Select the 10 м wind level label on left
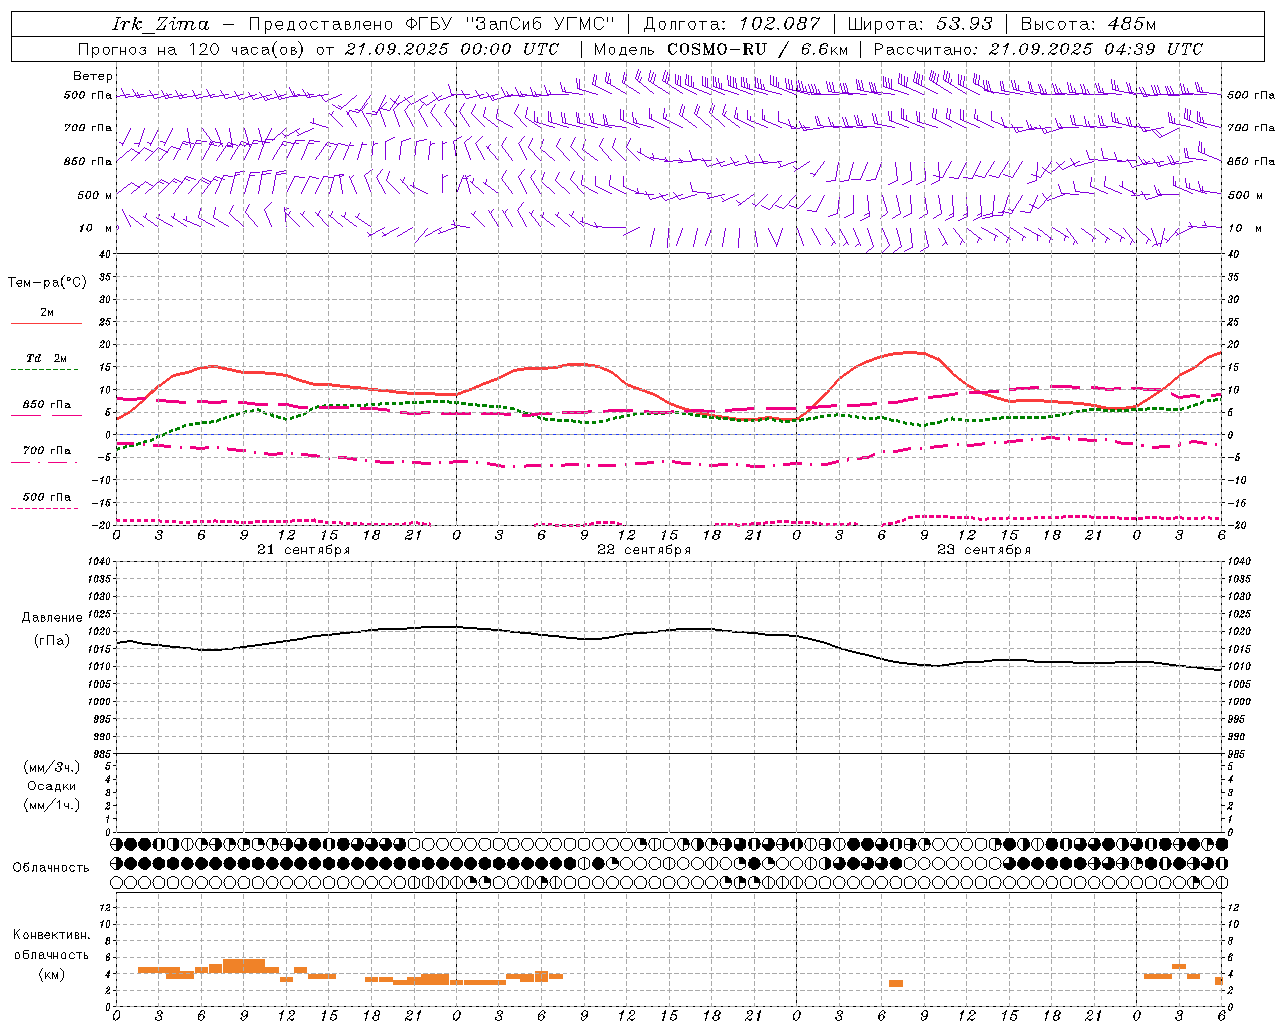The image size is (1280, 1024). pyautogui.click(x=96, y=228)
